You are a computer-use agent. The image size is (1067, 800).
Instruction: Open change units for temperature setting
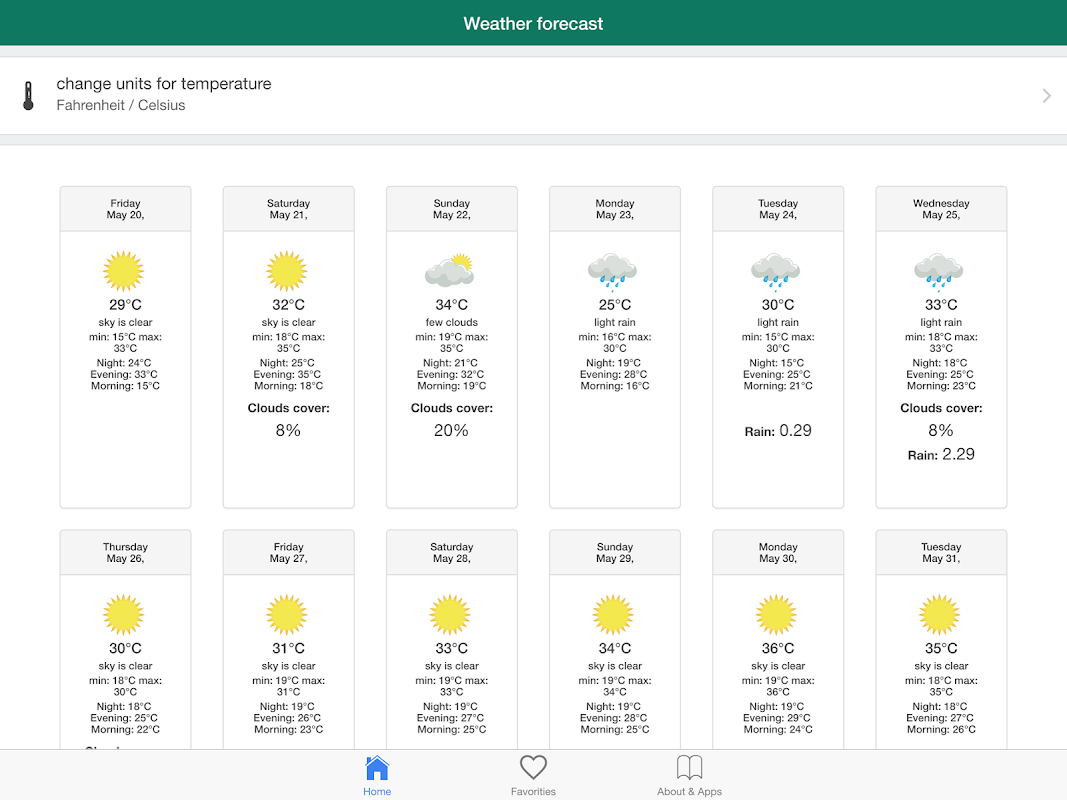[x=534, y=95]
